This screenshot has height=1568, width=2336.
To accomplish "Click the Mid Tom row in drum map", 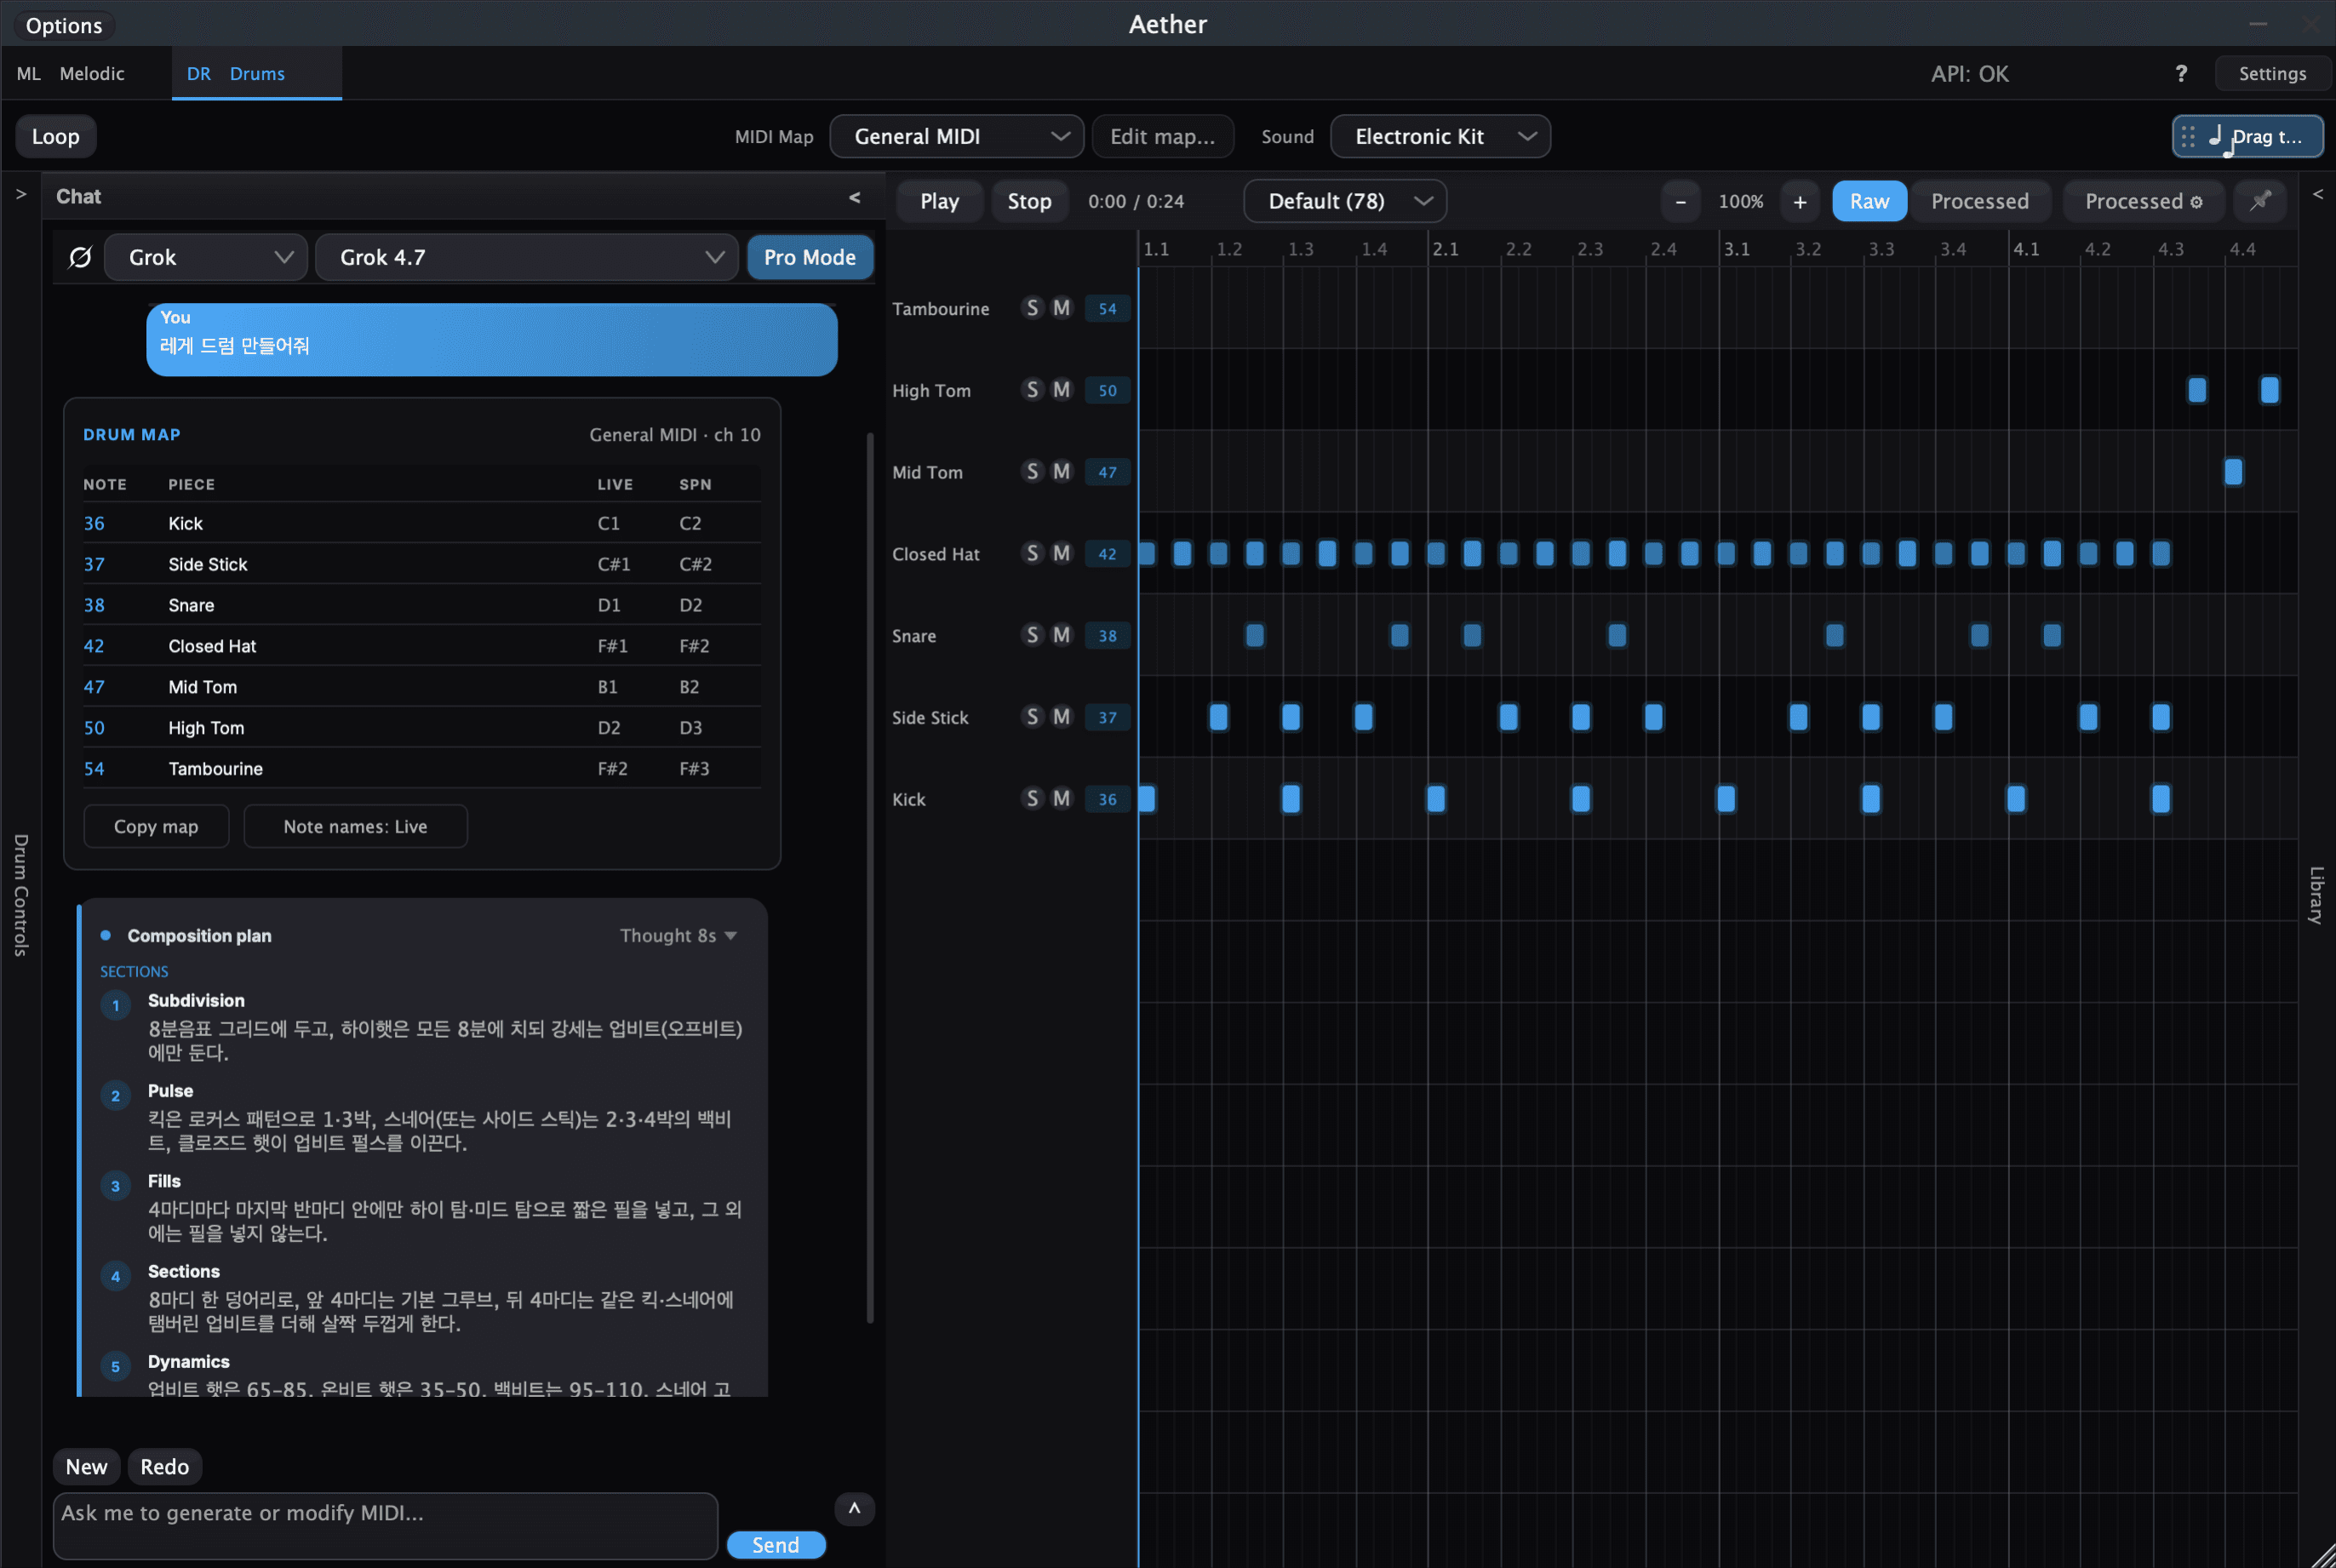I will pyautogui.click(x=421, y=687).
